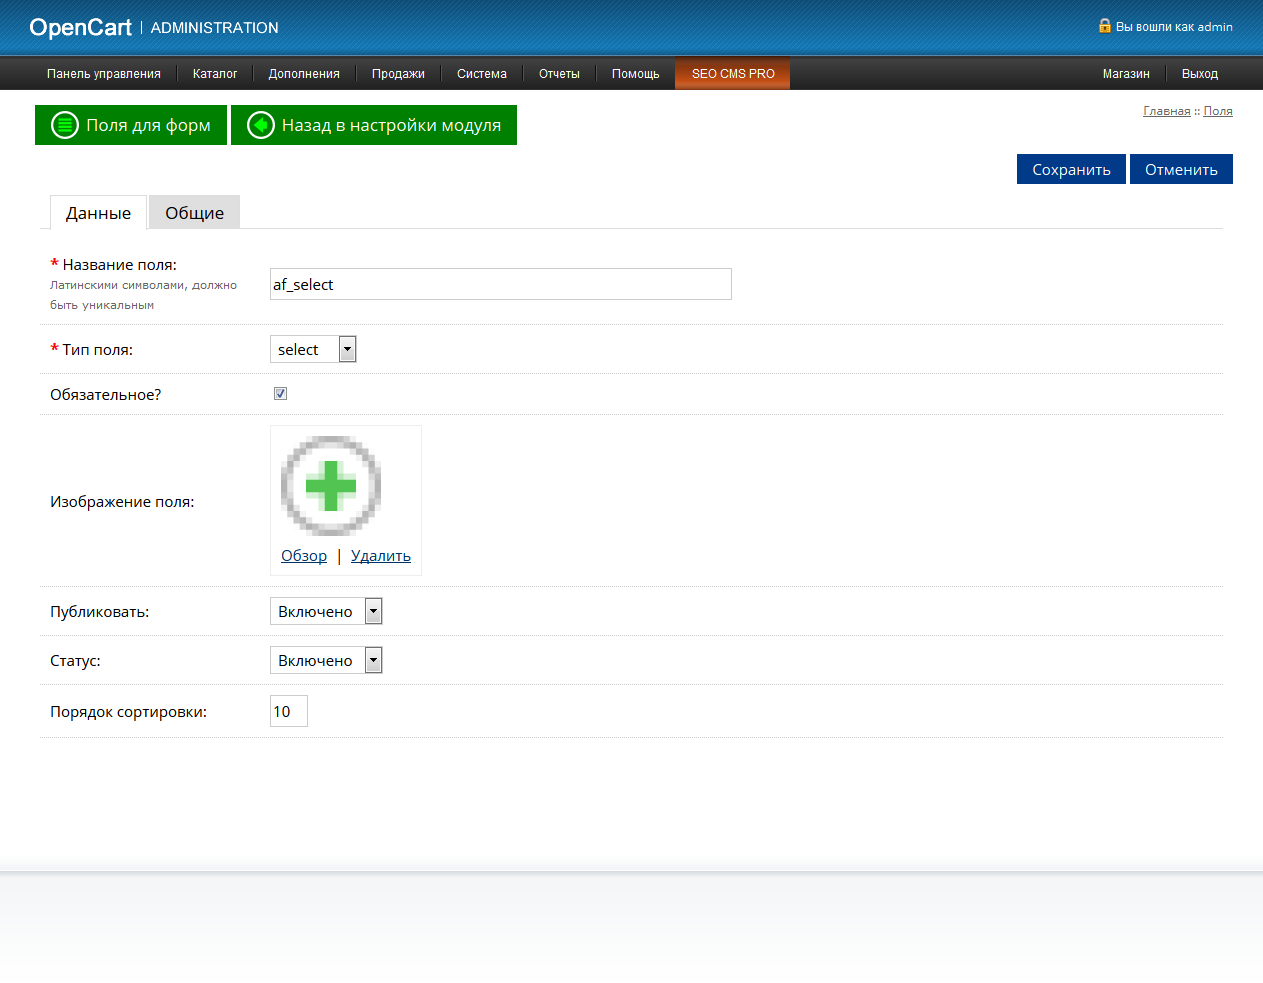Click the green plus image placeholder

(331, 486)
